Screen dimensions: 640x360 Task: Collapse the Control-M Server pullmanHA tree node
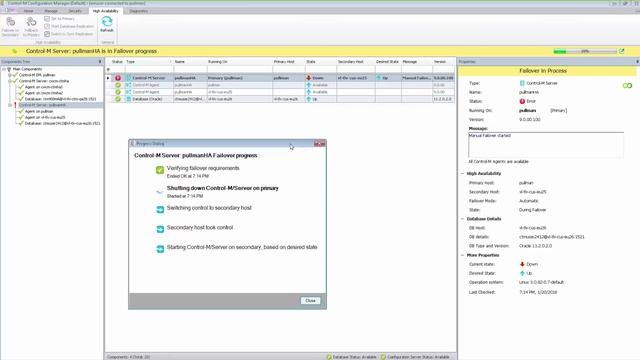(x=10, y=105)
